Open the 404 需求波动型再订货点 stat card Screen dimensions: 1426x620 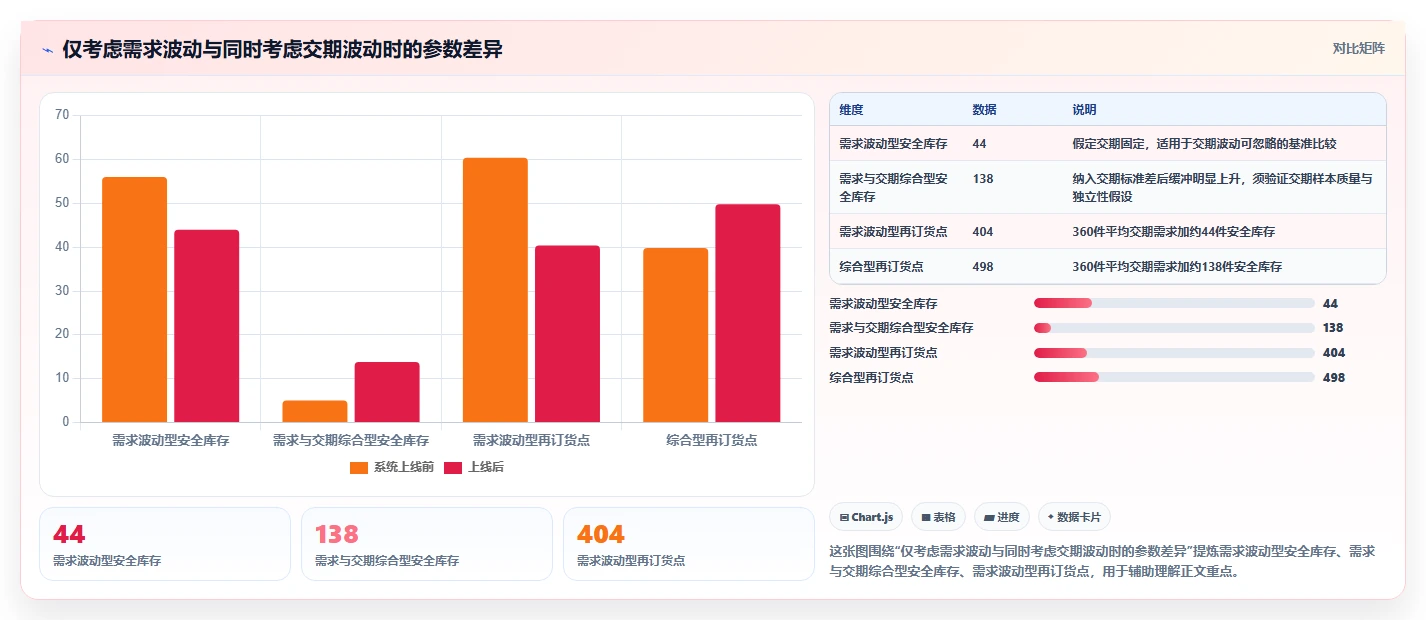pyautogui.click(x=689, y=544)
